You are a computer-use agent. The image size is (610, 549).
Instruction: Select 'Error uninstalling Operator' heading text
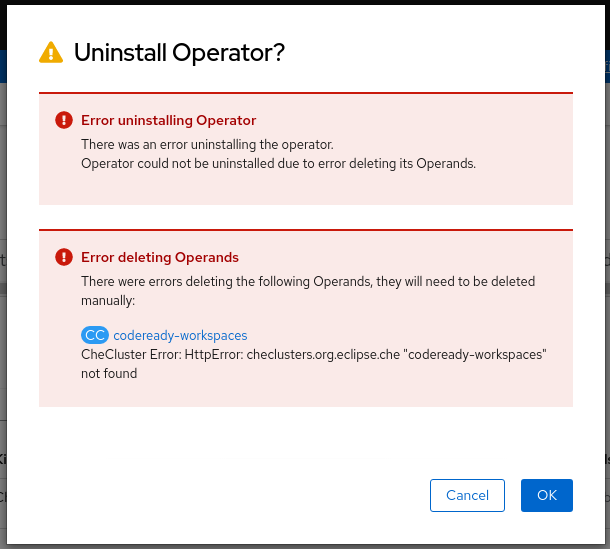coord(168,120)
